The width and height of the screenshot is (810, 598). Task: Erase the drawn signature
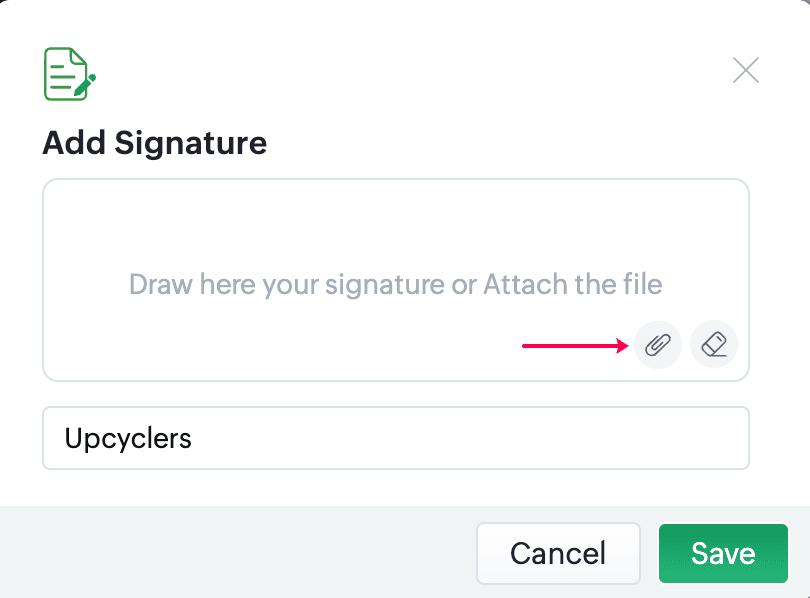(x=714, y=346)
